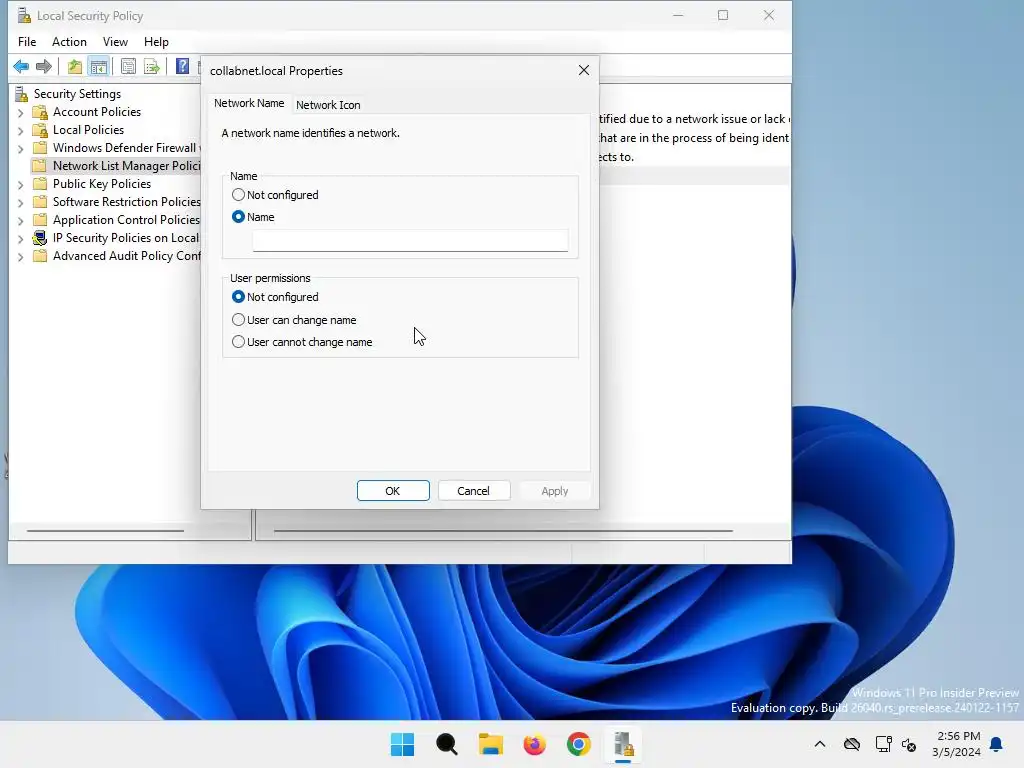
Task: Select Not configured under Name group
Action: tap(238, 195)
